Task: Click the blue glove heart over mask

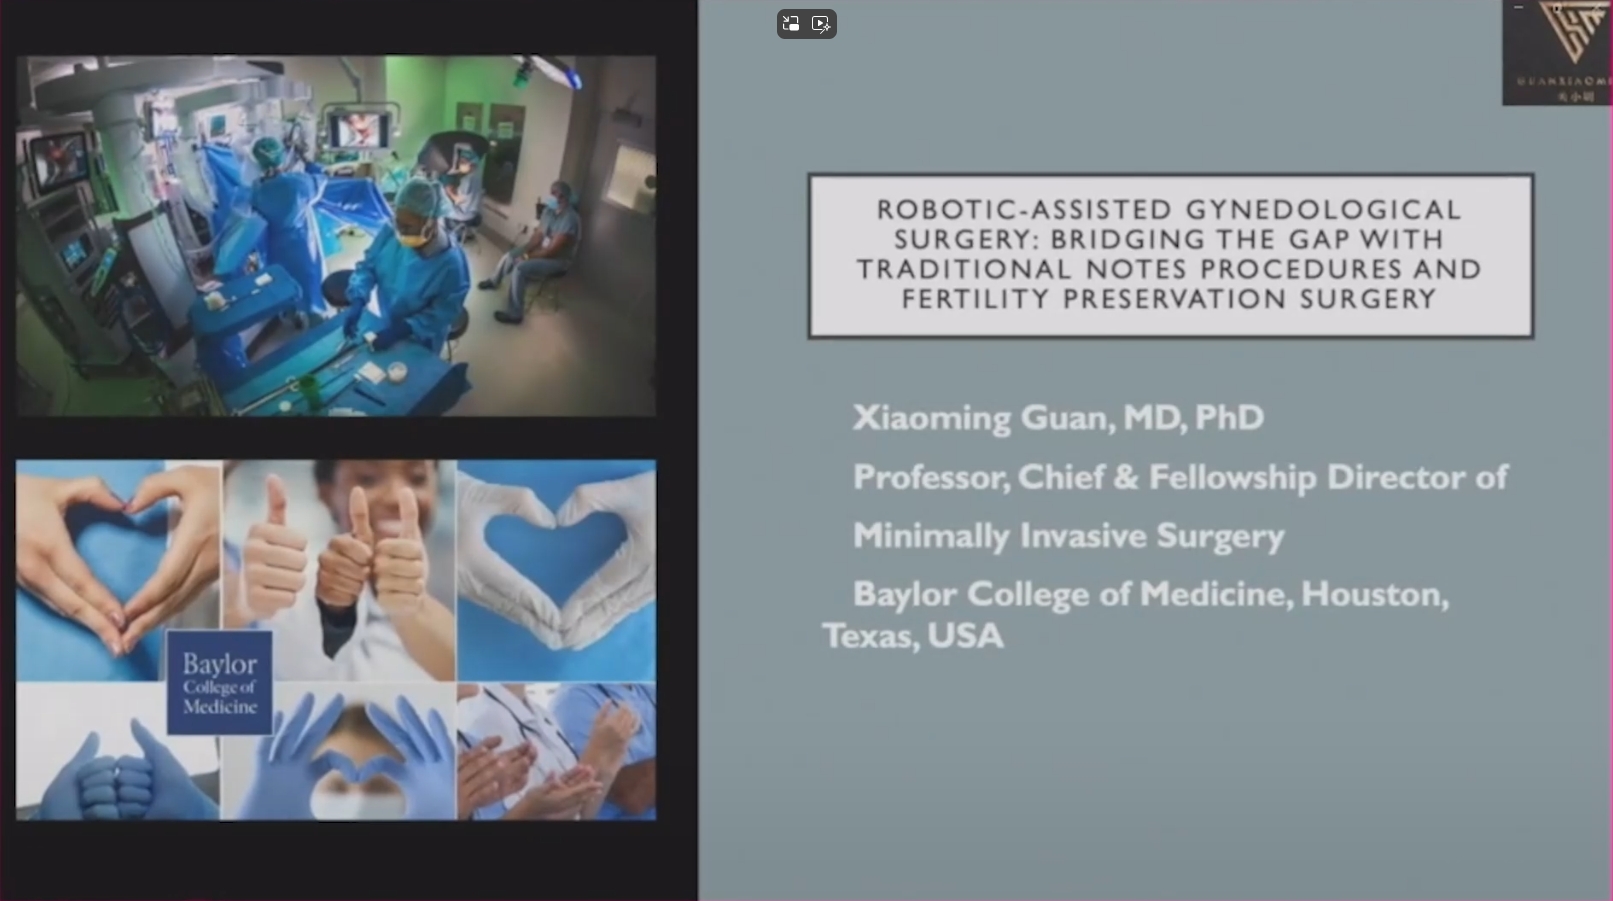Action: coord(340,760)
